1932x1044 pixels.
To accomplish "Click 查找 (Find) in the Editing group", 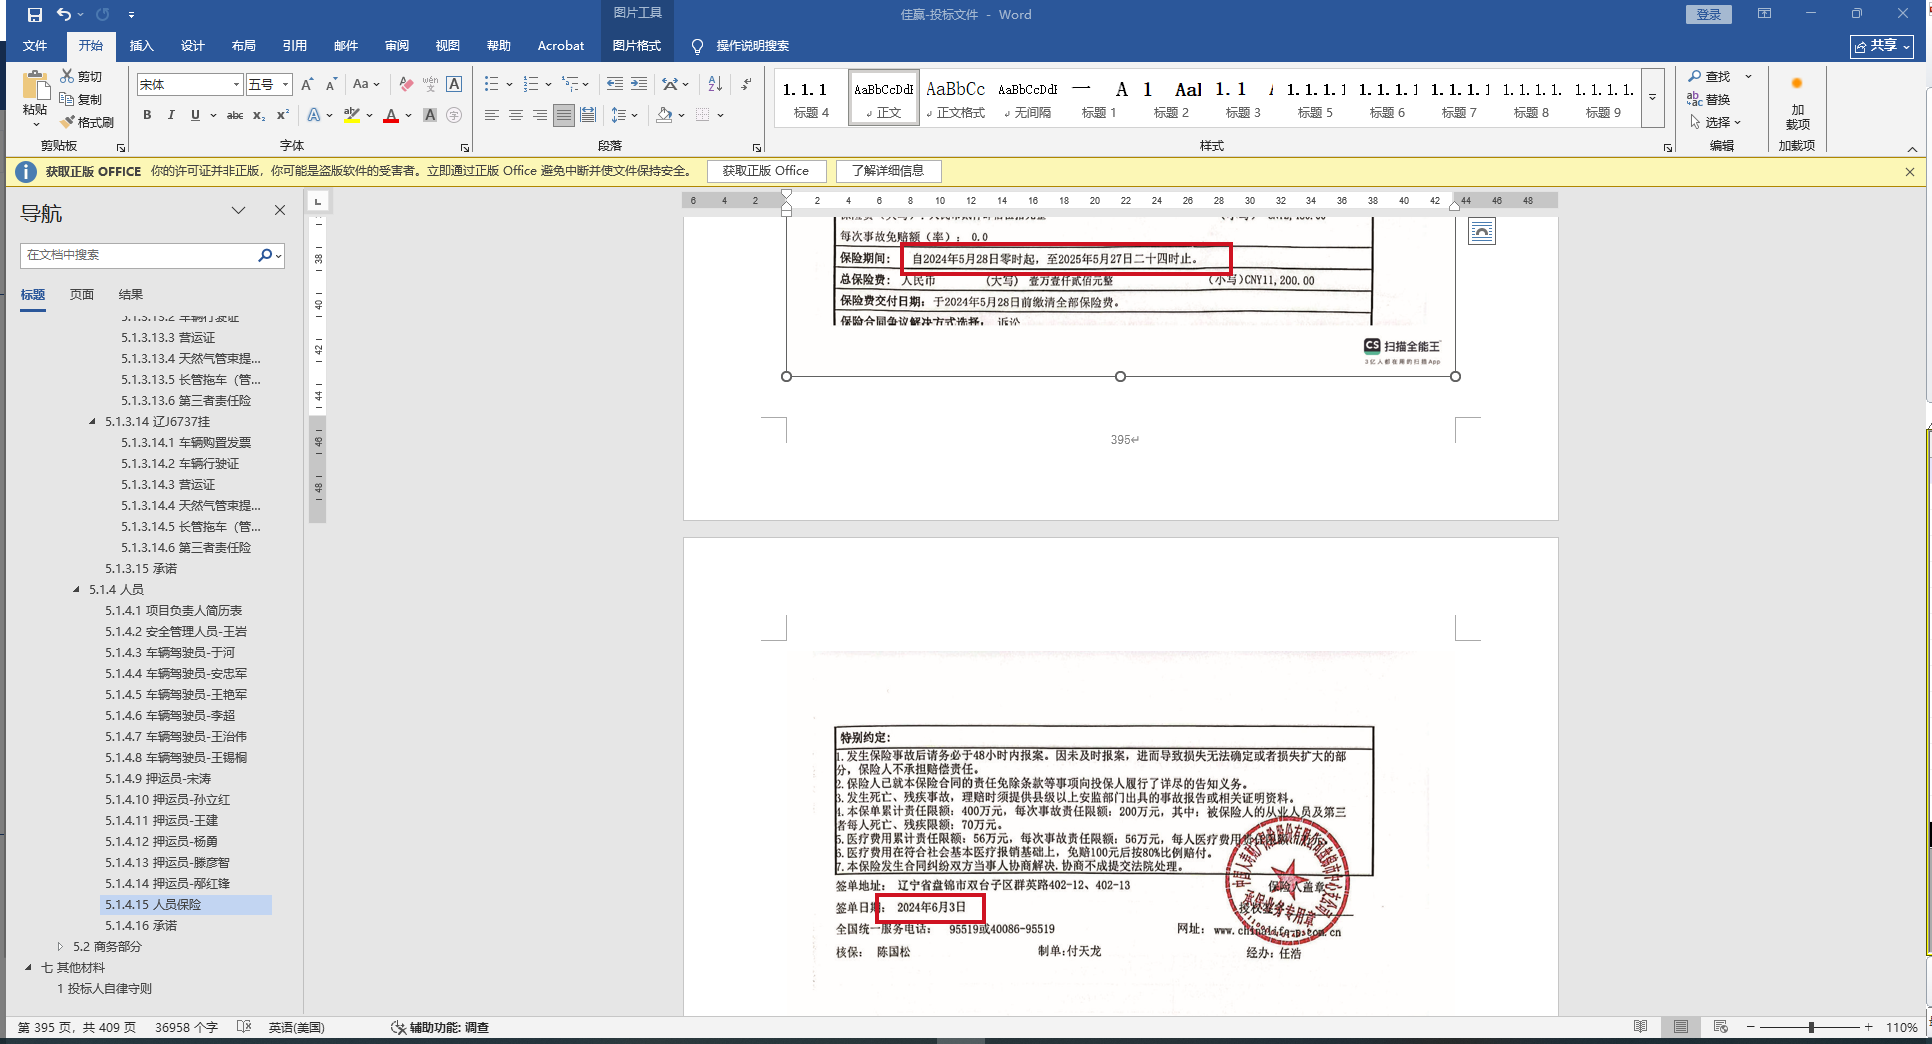I will coord(1710,76).
